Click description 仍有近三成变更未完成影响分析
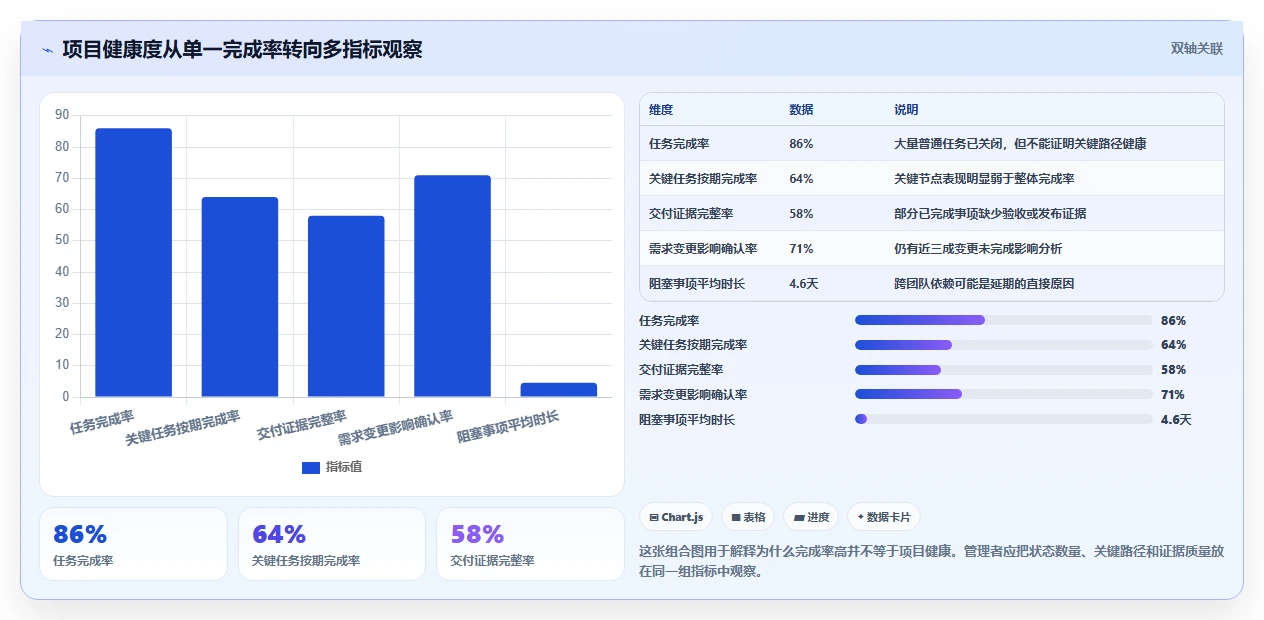Viewport: 1264px width, 620px height. pyautogui.click(x=978, y=249)
